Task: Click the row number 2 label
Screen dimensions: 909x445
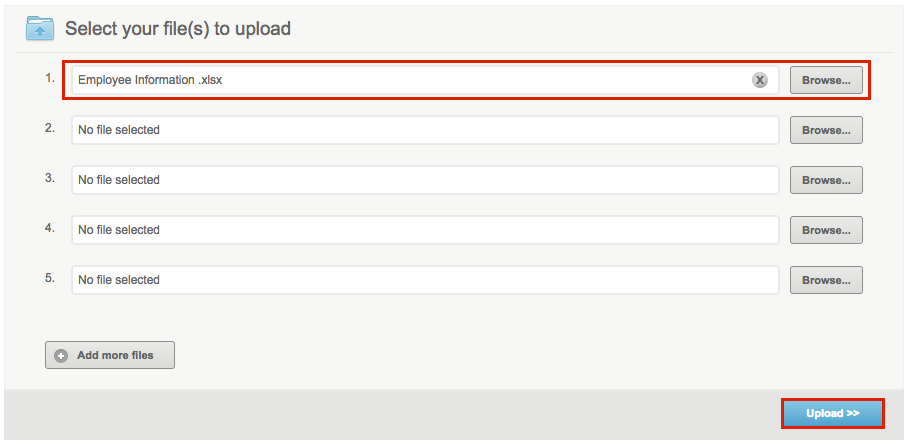Action: [50, 127]
